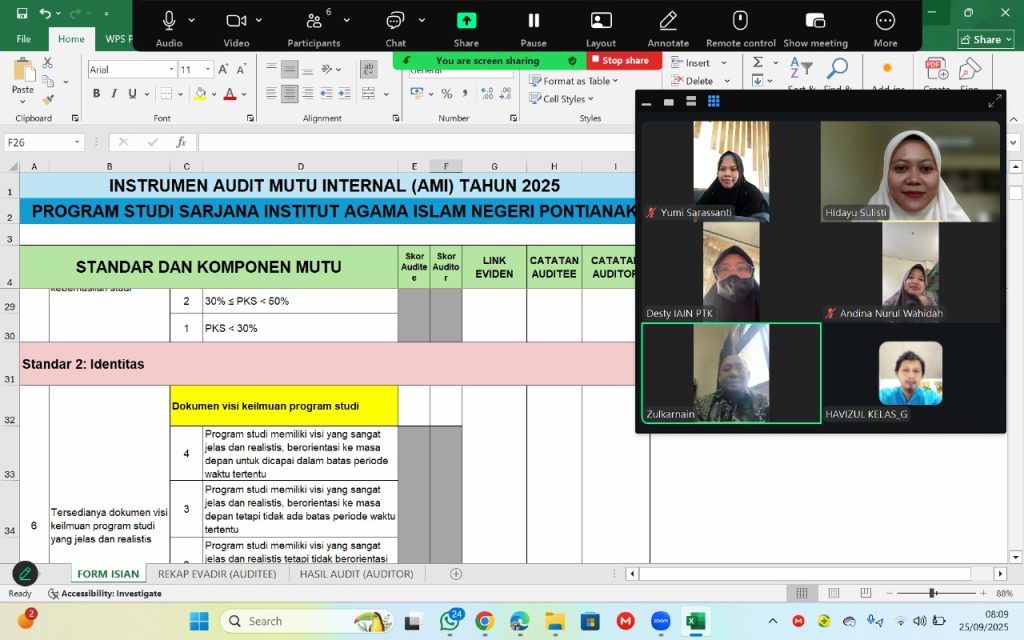This screenshot has height=640, width=1024.
Task: Switch video panel to grid view
Action: tap(714, 101)
